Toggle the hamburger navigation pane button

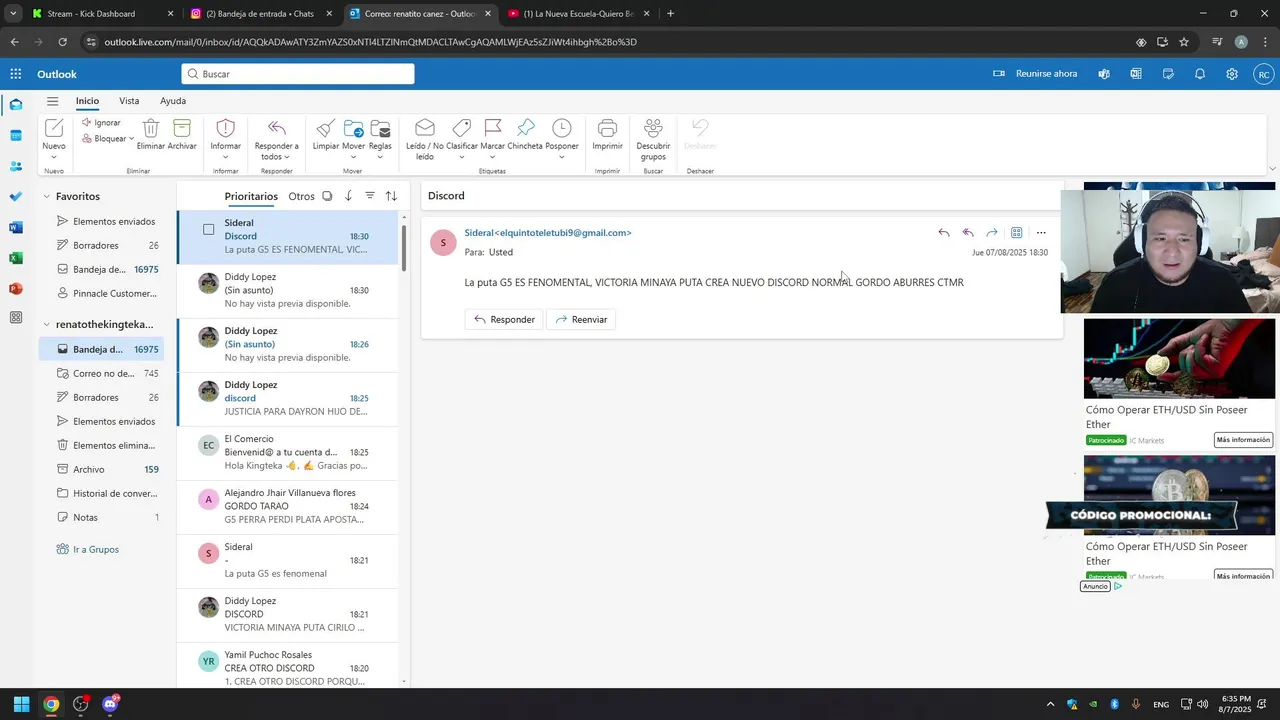(52, 101)
